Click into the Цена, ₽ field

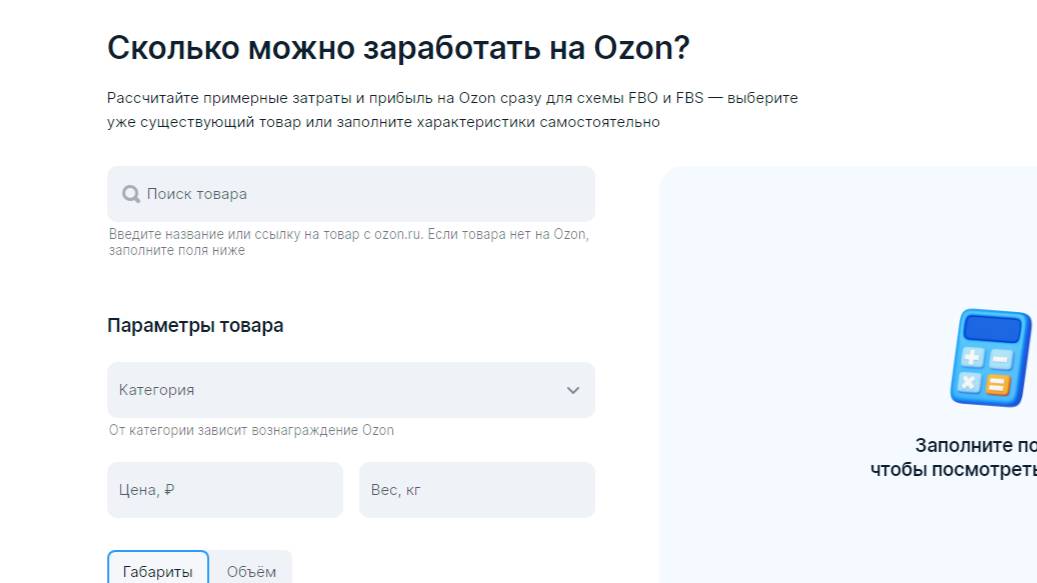point(225,490)
